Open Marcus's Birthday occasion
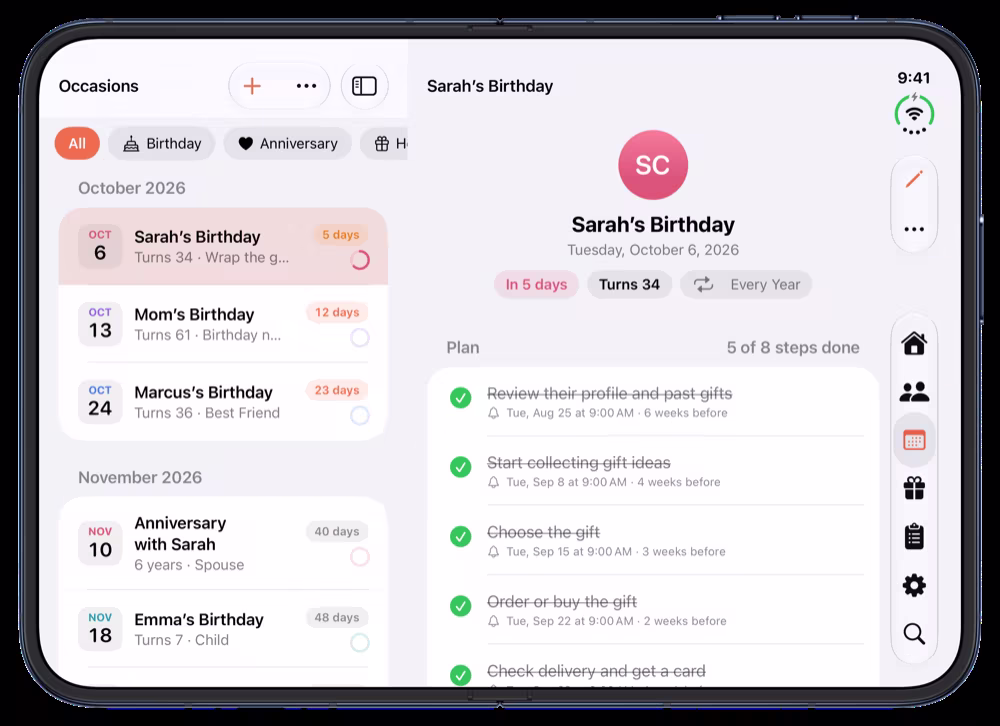The height and width of the screenshot is (726, 1000). click(223, 402)
